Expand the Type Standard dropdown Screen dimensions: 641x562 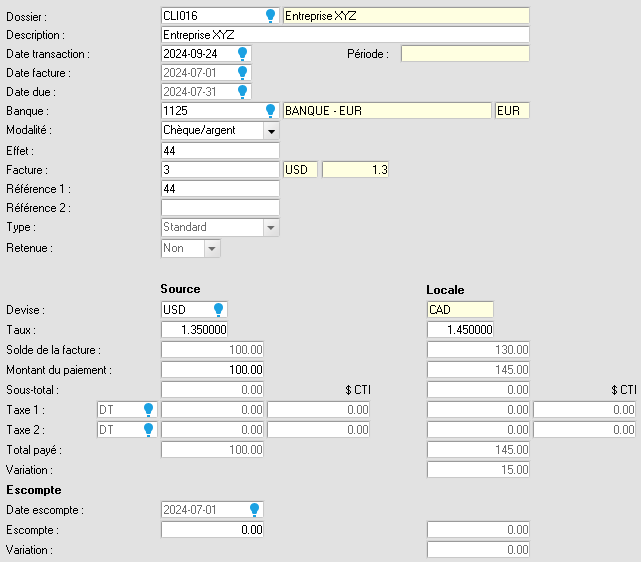[x=271, y=228]
